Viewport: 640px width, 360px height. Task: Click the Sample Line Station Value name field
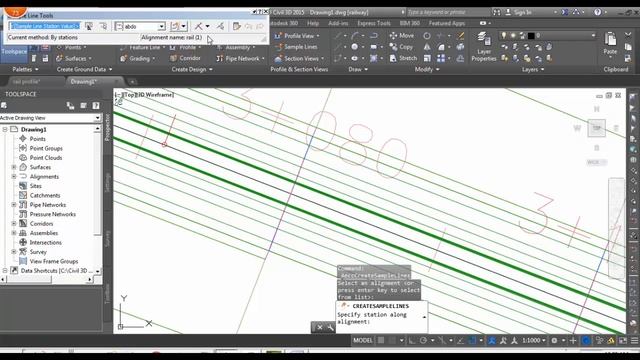tap(44, 27)
